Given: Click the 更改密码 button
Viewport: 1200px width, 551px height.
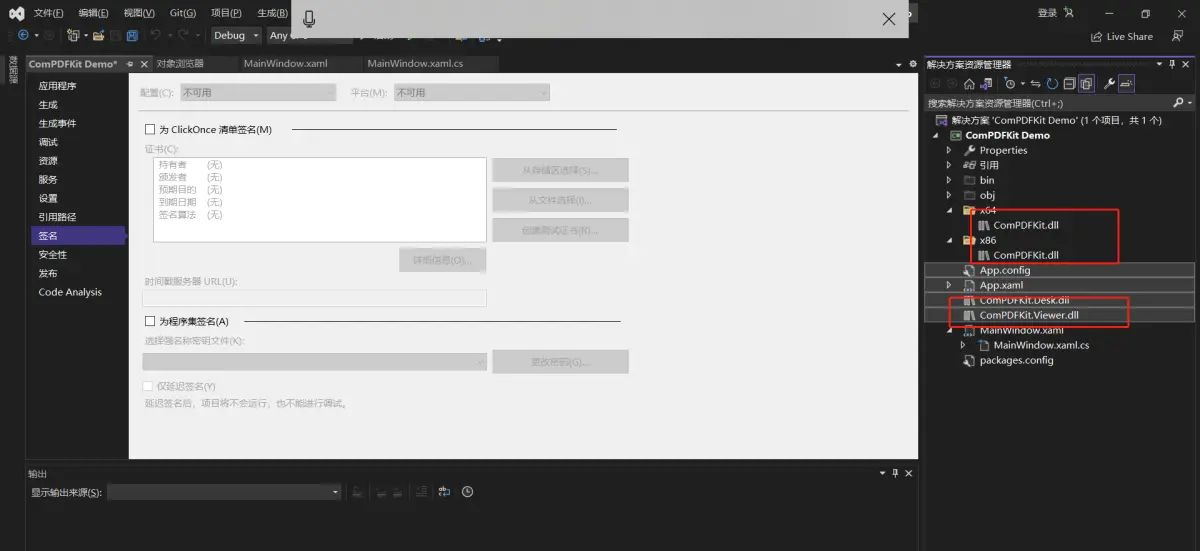Looking at the screenshot, I should [560, 362].
